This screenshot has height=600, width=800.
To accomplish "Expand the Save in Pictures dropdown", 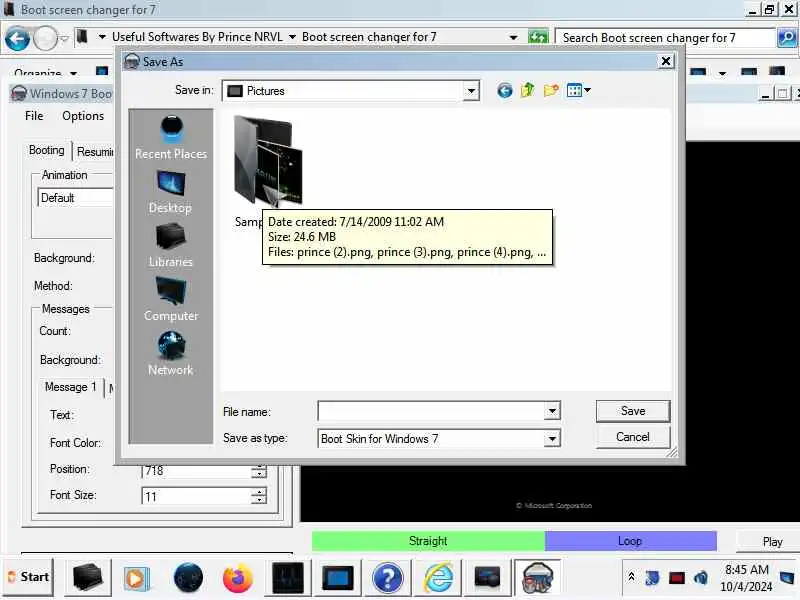I will [471, 91].
